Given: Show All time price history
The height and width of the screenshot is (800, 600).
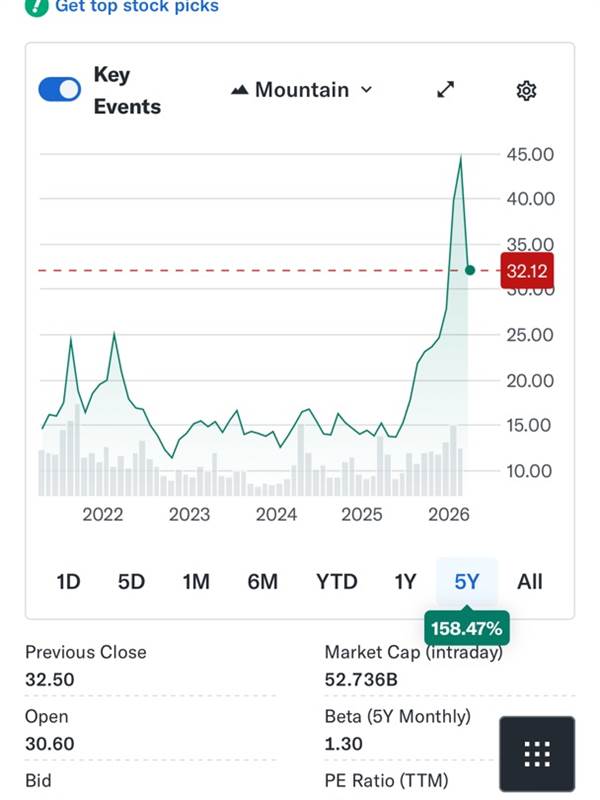Looking at the screenshot, I should click(x=530, y=581).
